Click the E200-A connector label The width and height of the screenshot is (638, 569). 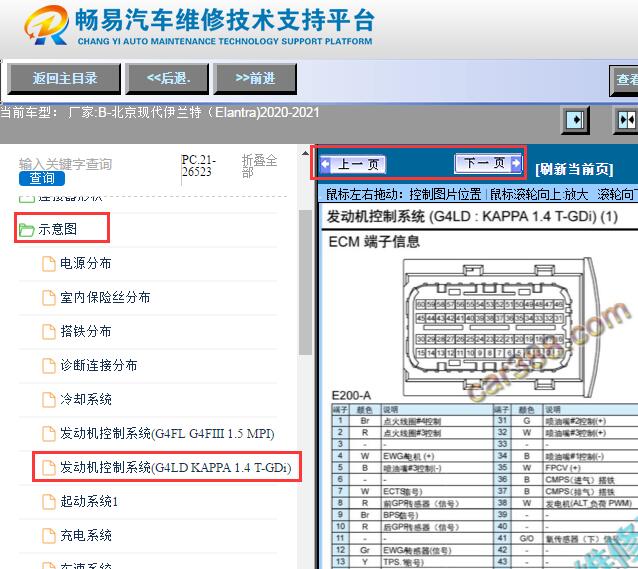[x=351, y=396]
